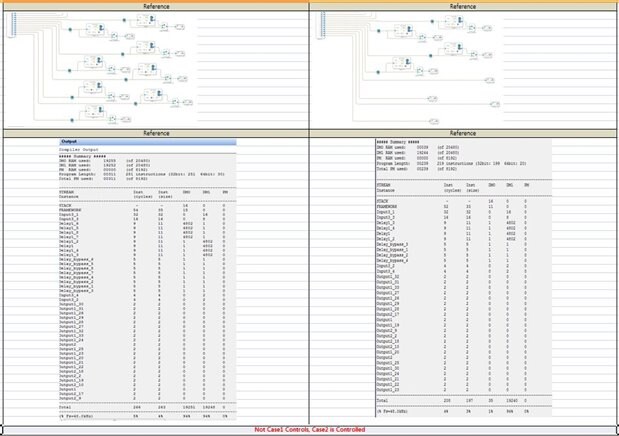Click the FRAMEWORK row in the right listing
619x436 pixels.
point(453,207)
